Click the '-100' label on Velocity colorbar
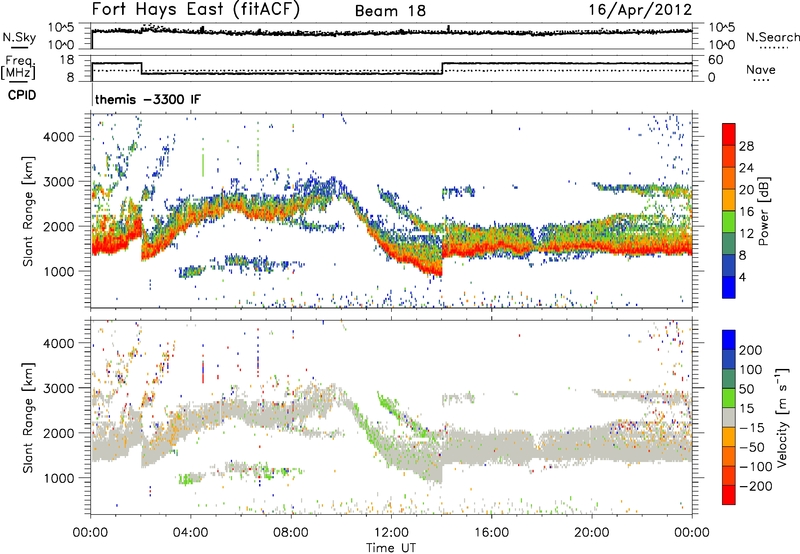Screen dimensions: 800x554 pos(756,467)
